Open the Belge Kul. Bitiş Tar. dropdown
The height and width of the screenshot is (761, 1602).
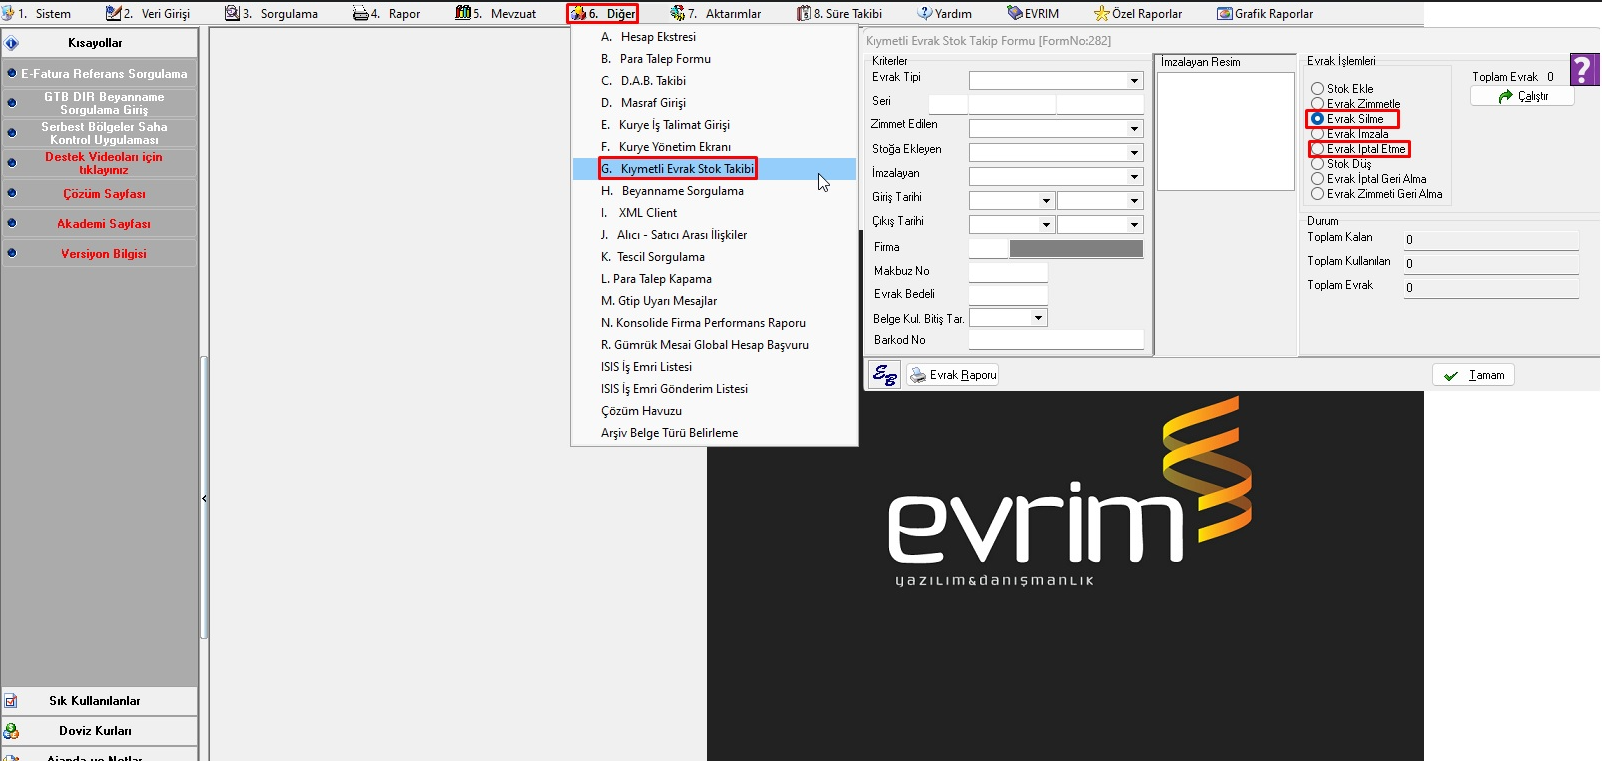[x=1038, y=318]
